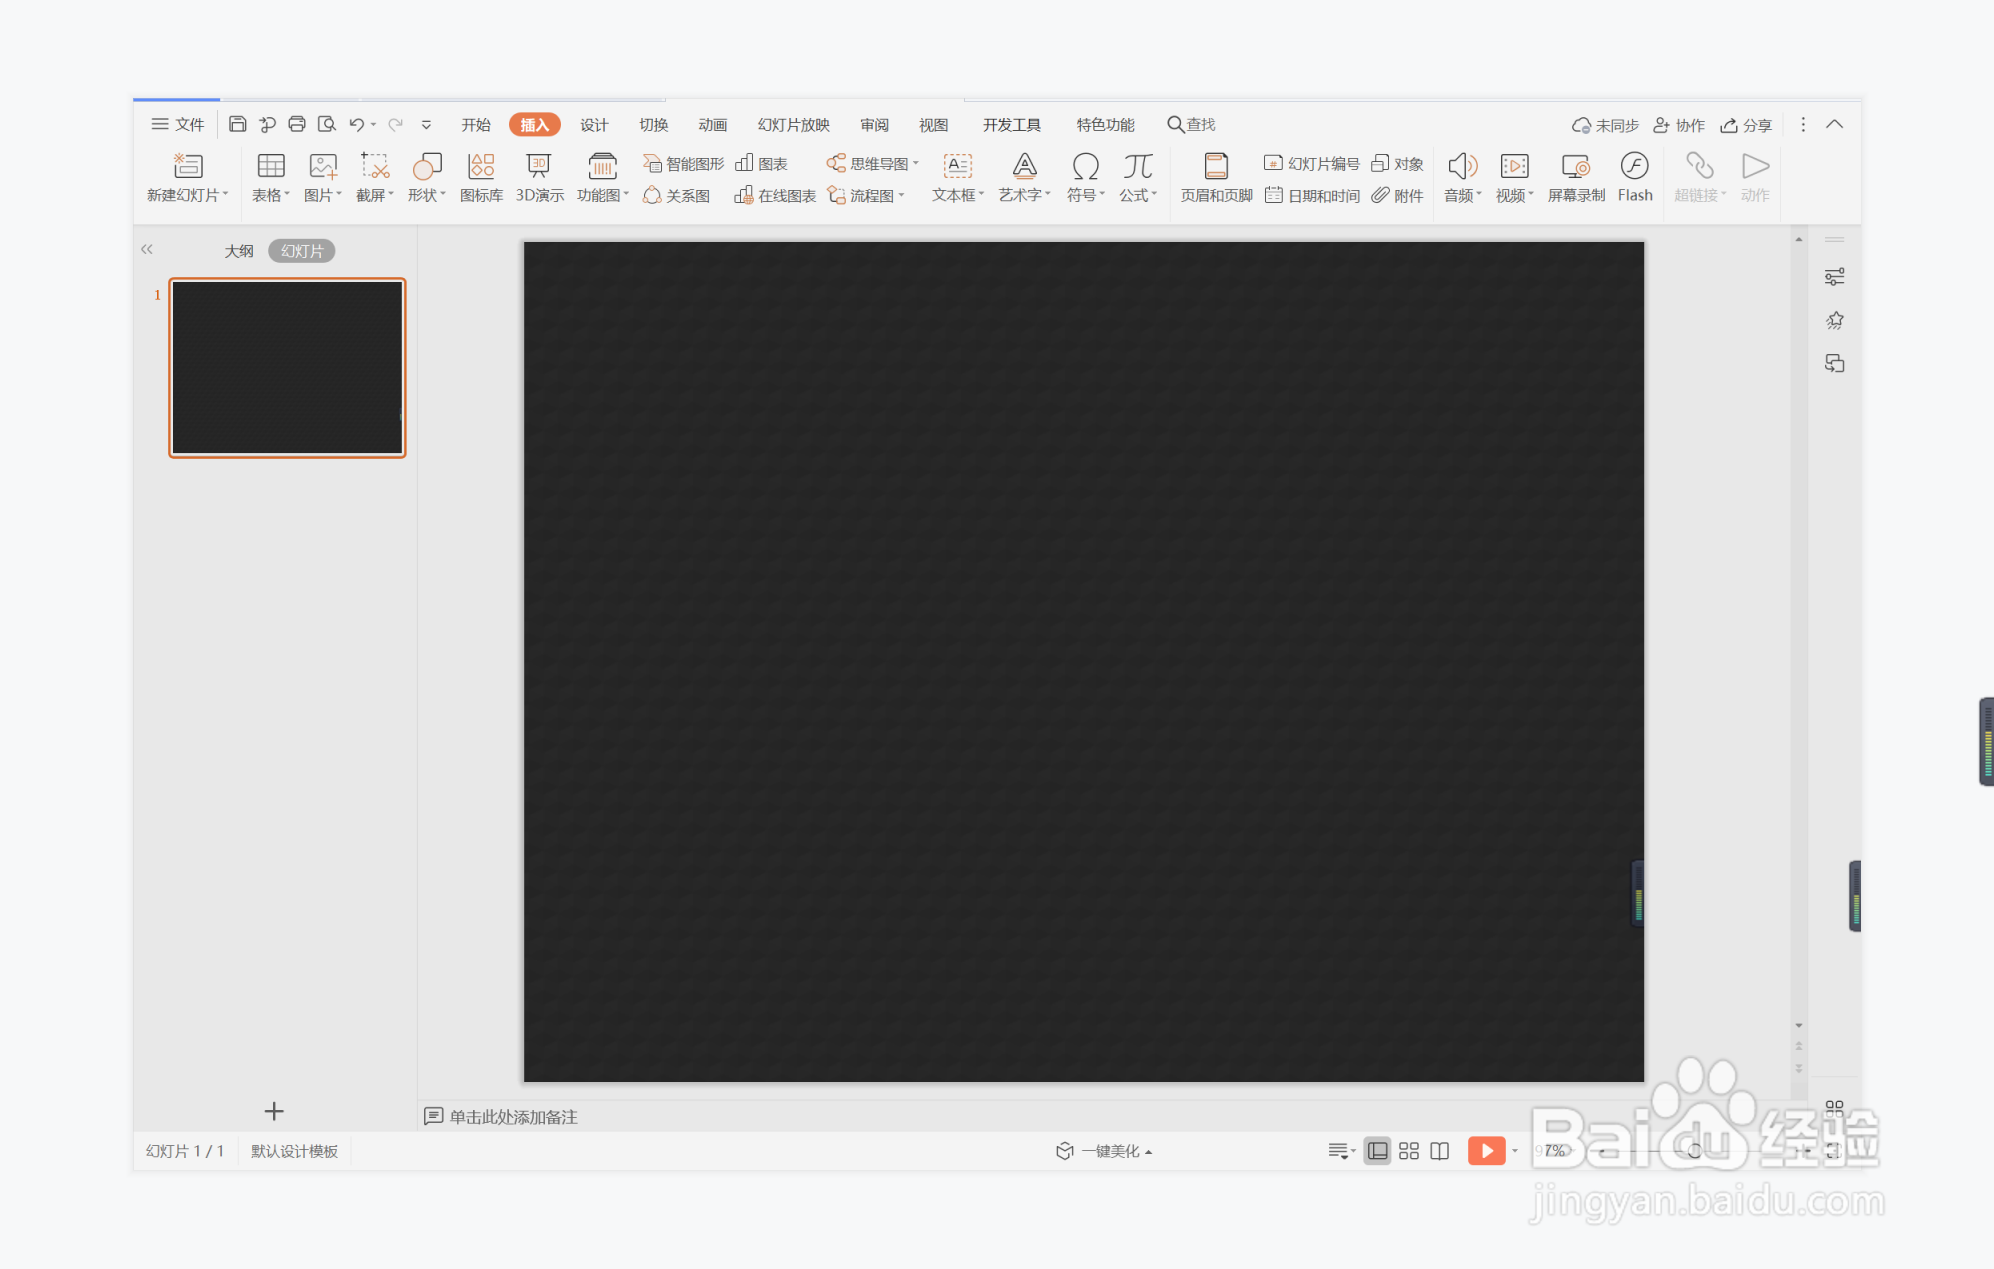The width and height of the screenshot is (1994, 1269).
Task: Add a new slide with plus icon
Action: coord(274,1111)
